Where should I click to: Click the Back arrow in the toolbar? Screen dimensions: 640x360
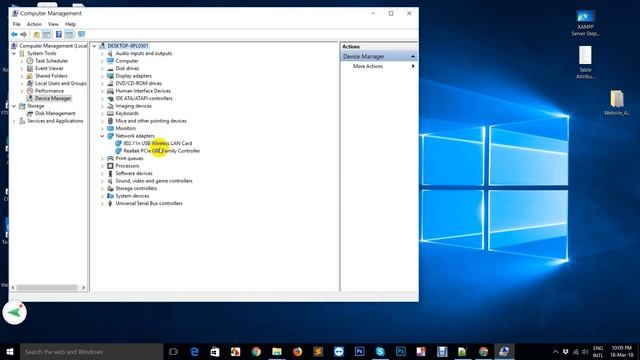(14, 35)
